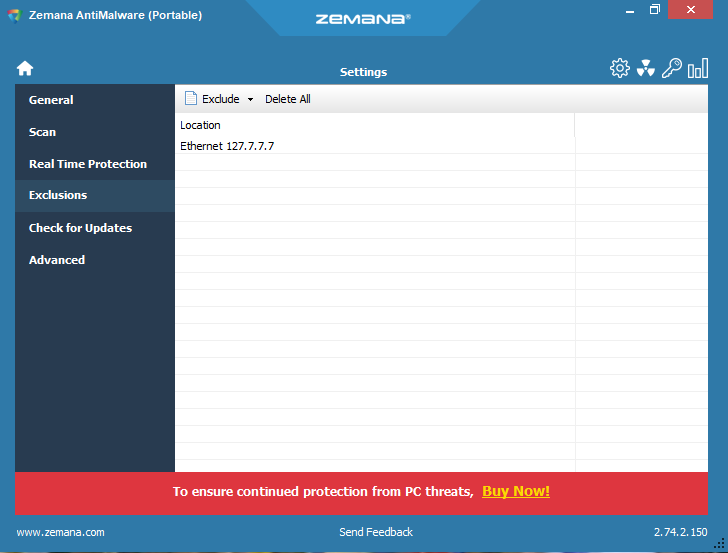Open the www.zemana.com link

(x=60, y=532)
